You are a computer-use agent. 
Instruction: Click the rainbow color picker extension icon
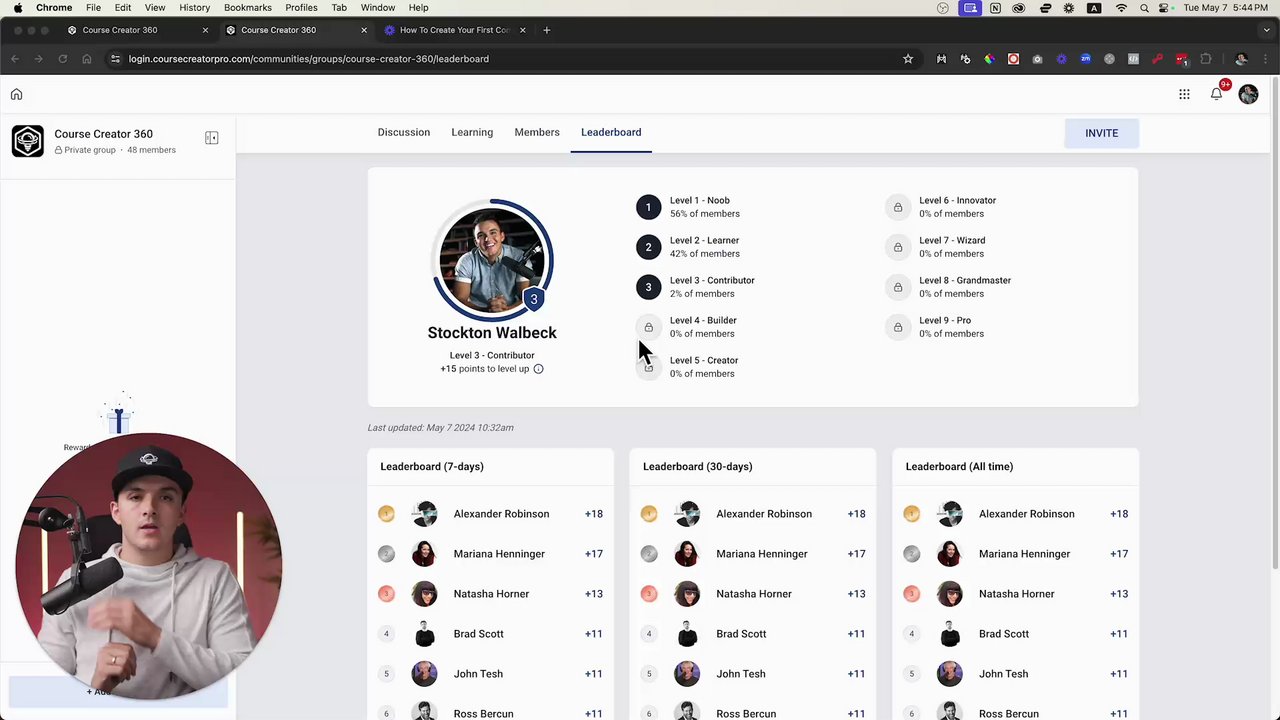pyautogui.click(x=989, y=59)
